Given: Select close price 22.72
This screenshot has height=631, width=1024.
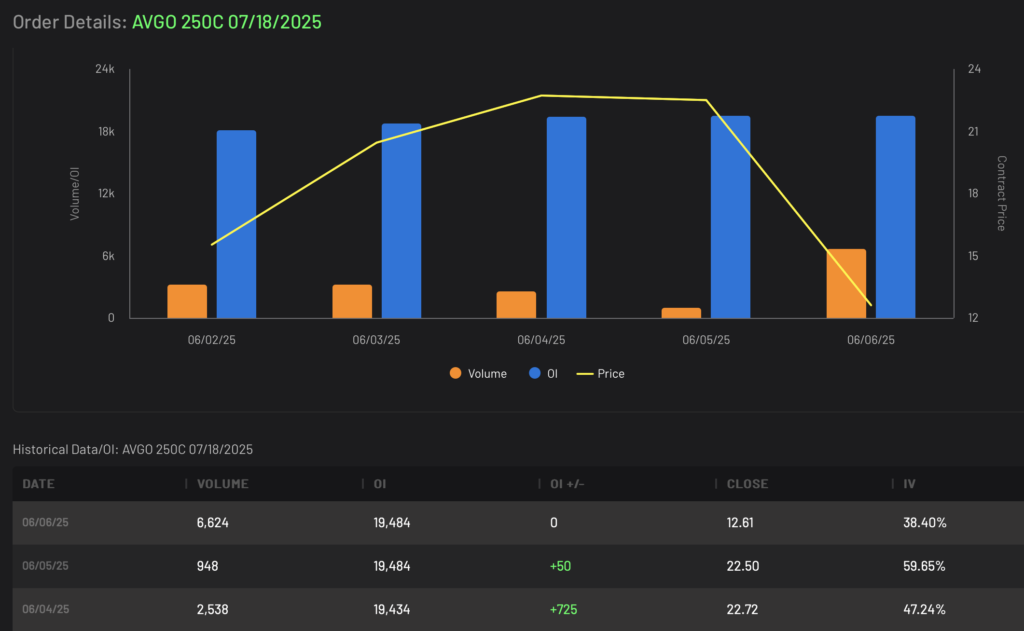Looking at the screenshot, I should pos(743,609).
